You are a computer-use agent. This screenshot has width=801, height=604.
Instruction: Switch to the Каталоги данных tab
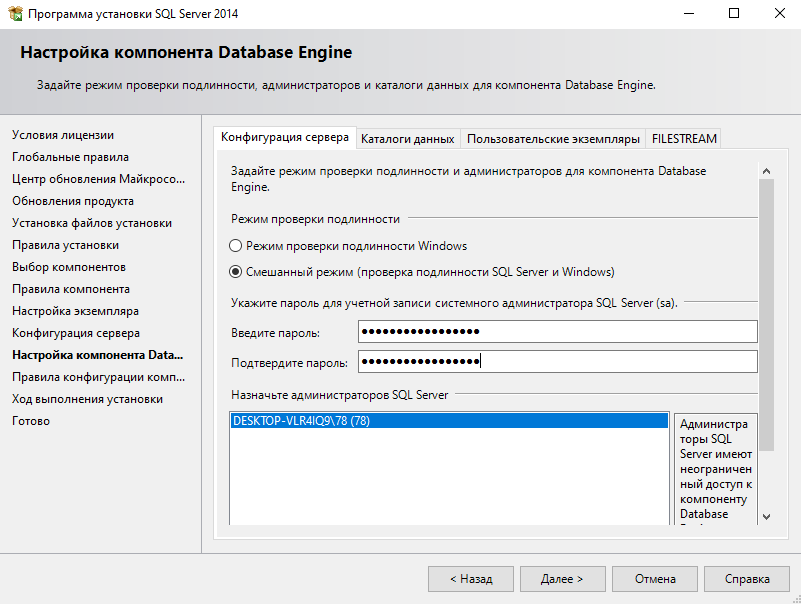408,139
